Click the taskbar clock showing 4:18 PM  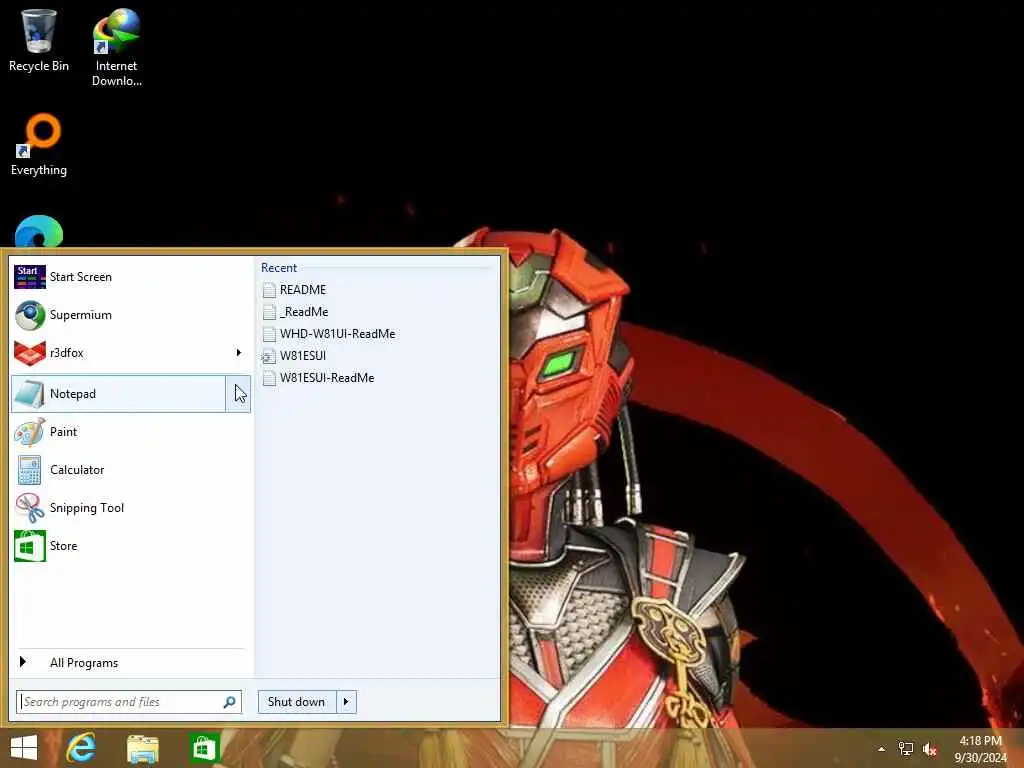[980, 749]
